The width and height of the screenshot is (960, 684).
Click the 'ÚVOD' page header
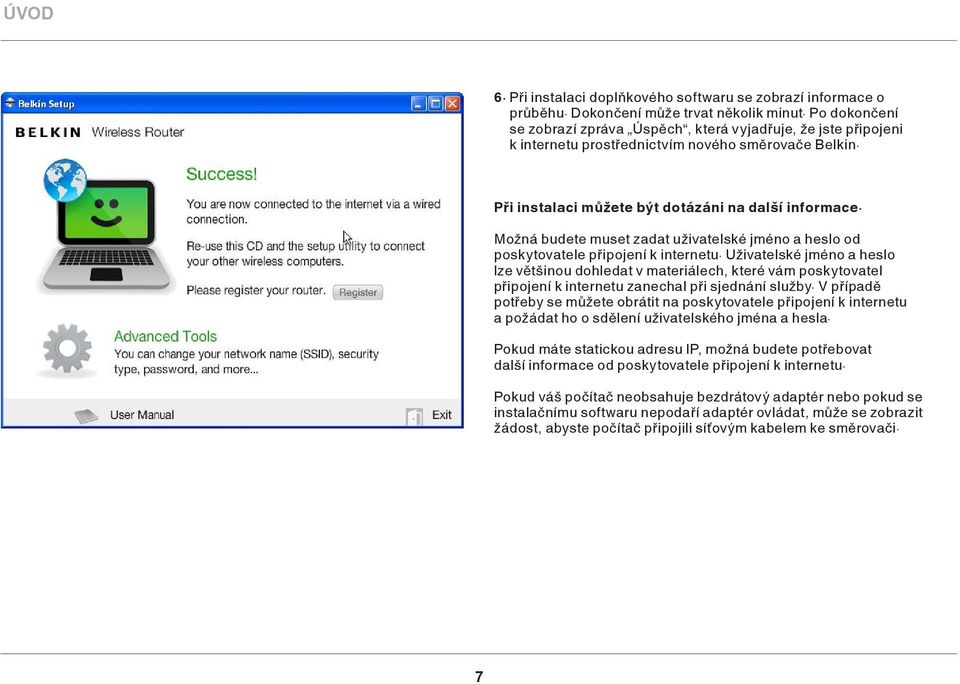tap(28, 13)
